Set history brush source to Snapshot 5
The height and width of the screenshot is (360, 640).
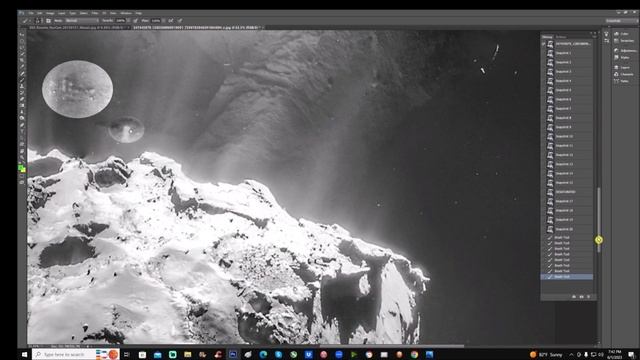click(543, 90)
